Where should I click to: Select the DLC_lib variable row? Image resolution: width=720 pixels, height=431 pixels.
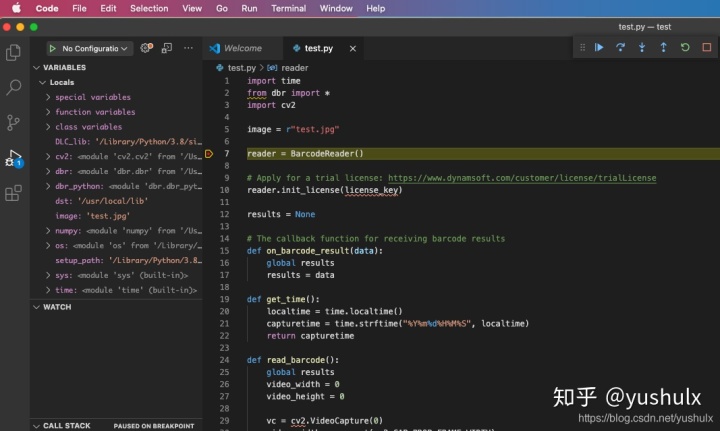(x=117, y=142)
